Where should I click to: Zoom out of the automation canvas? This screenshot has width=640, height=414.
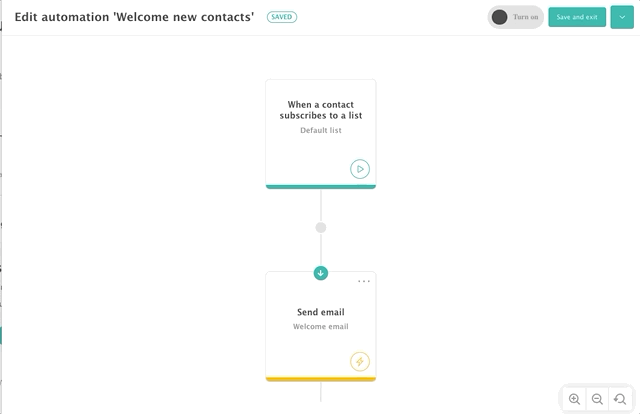[597, 399]
